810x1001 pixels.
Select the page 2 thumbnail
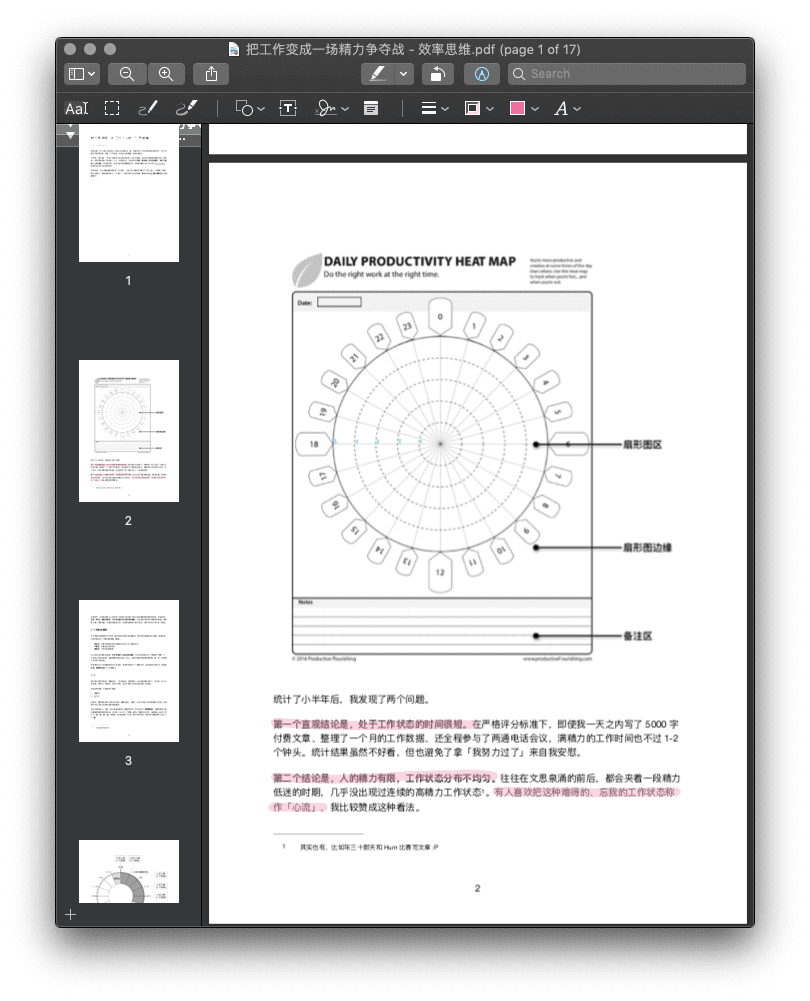tap(129, 431)
